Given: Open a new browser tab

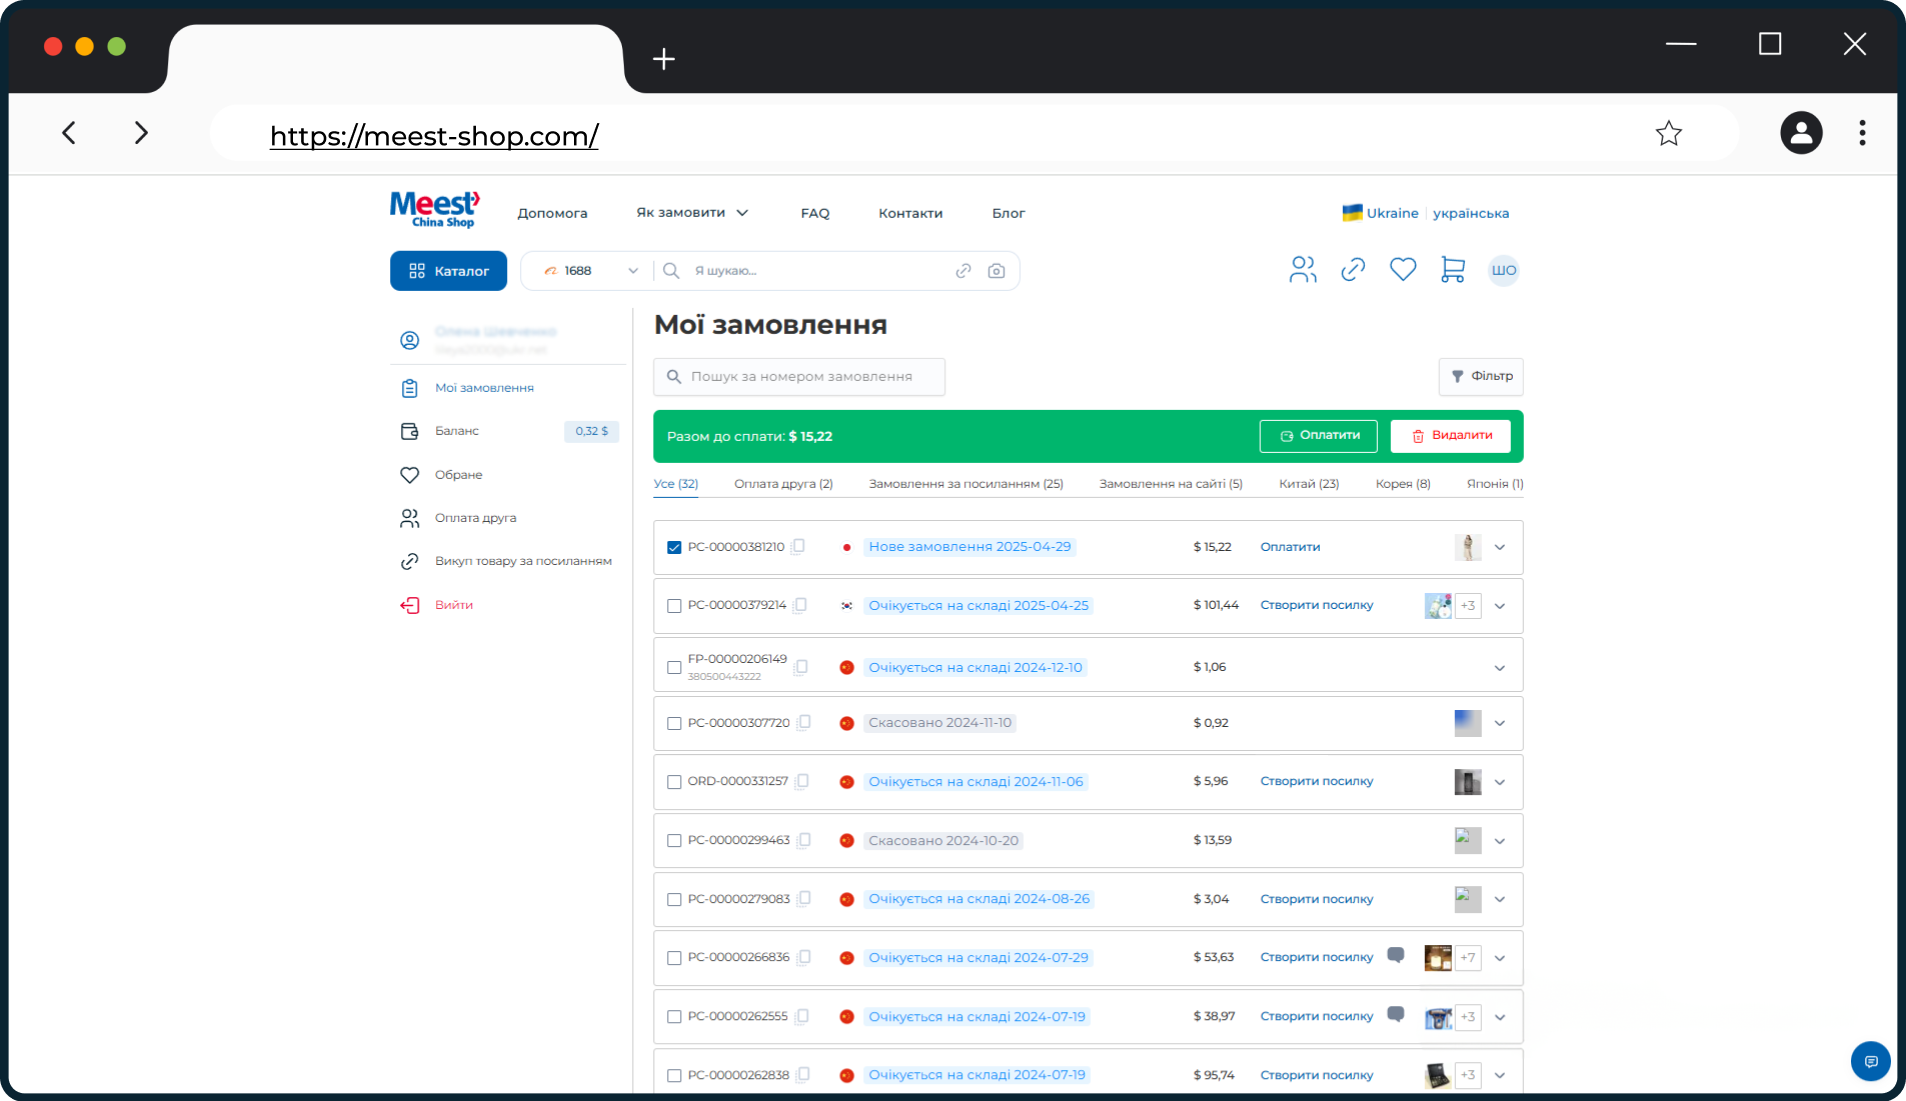Looking at the screenshot, I should click(663, 59).
